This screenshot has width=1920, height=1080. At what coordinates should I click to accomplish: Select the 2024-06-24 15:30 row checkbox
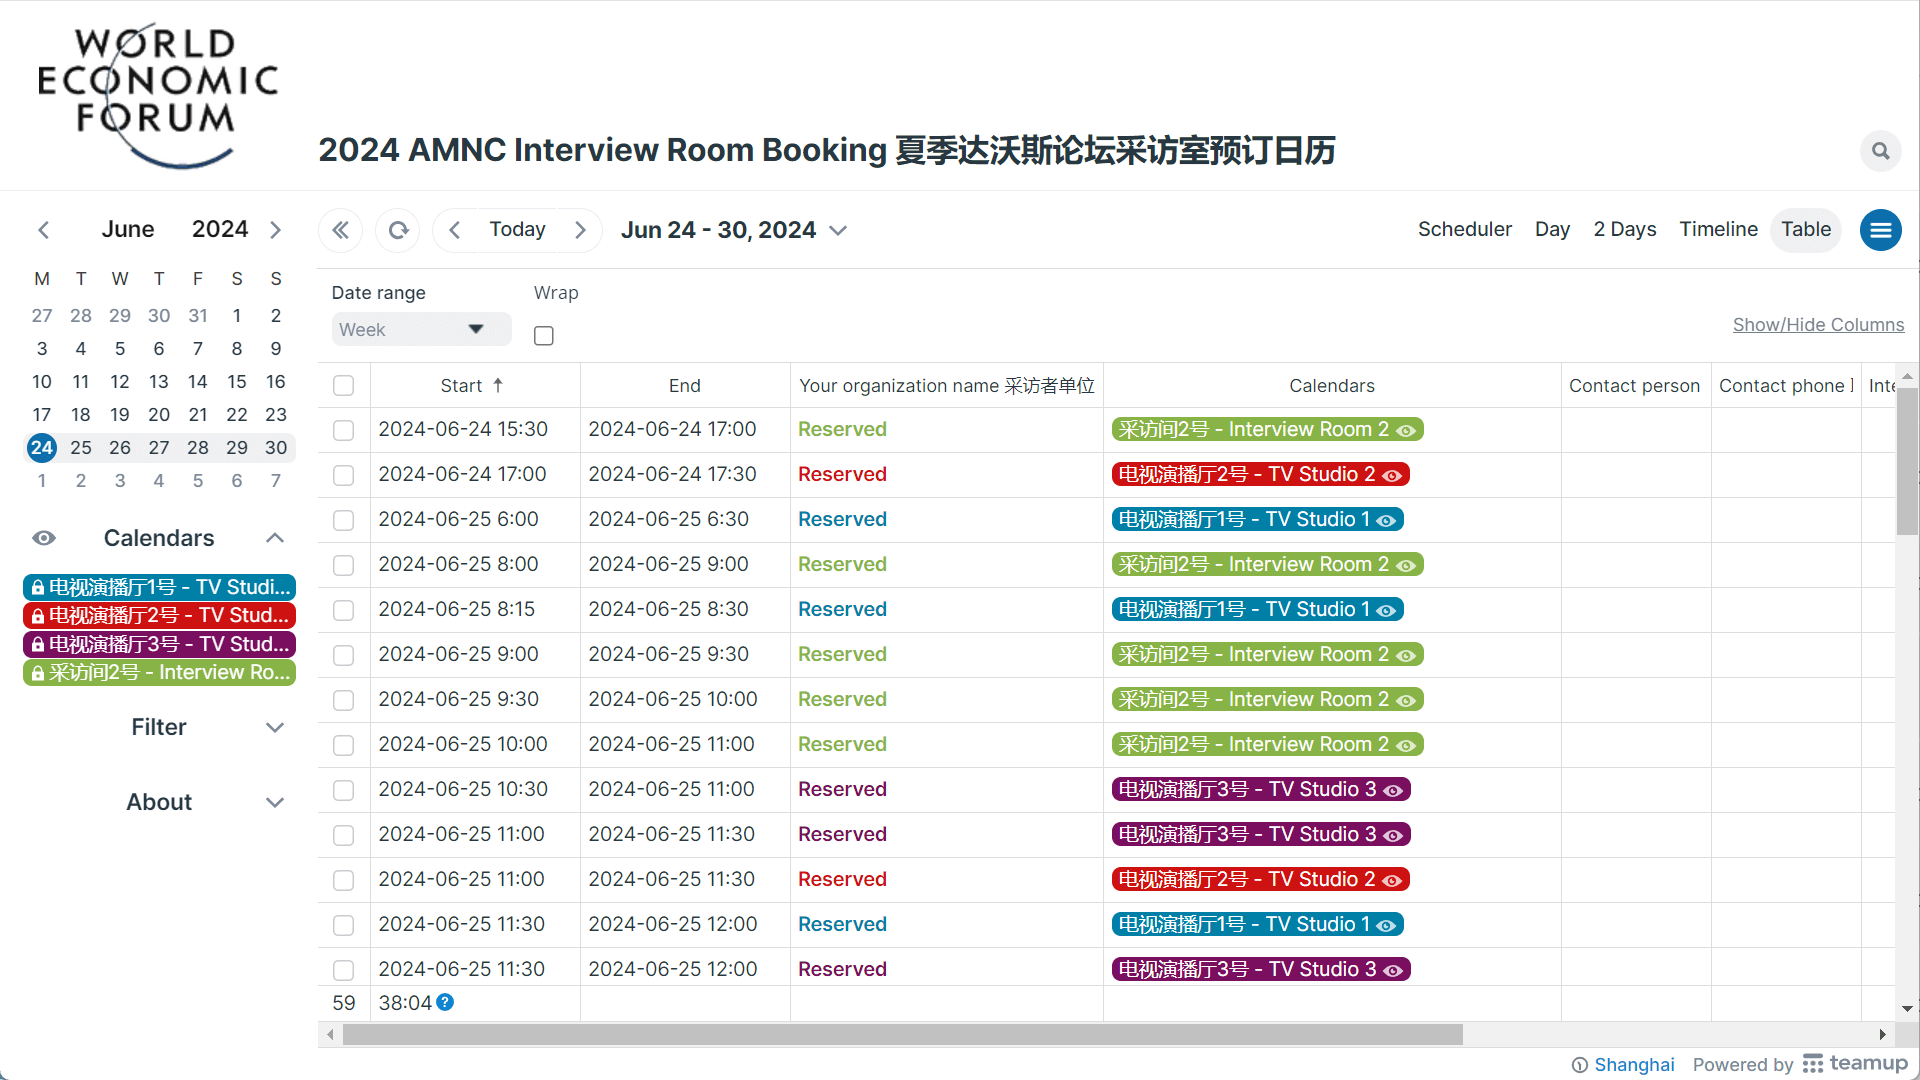click(x=344, y=430)
